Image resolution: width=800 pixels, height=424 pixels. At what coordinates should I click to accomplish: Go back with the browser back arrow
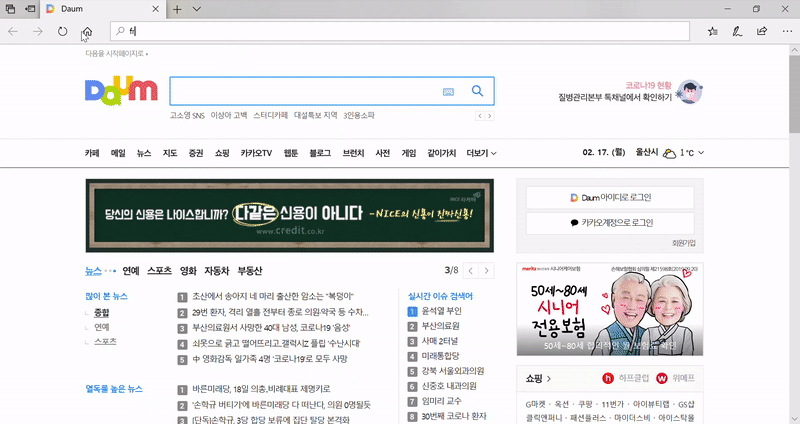coord(13,32)
